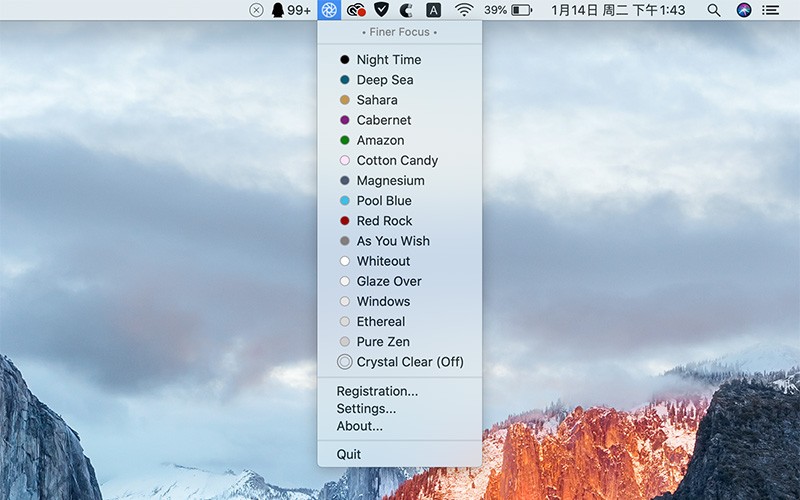Open Spotlight search magnifier
This screenshot has height=500, width=800.
click(x=714, y=10)
